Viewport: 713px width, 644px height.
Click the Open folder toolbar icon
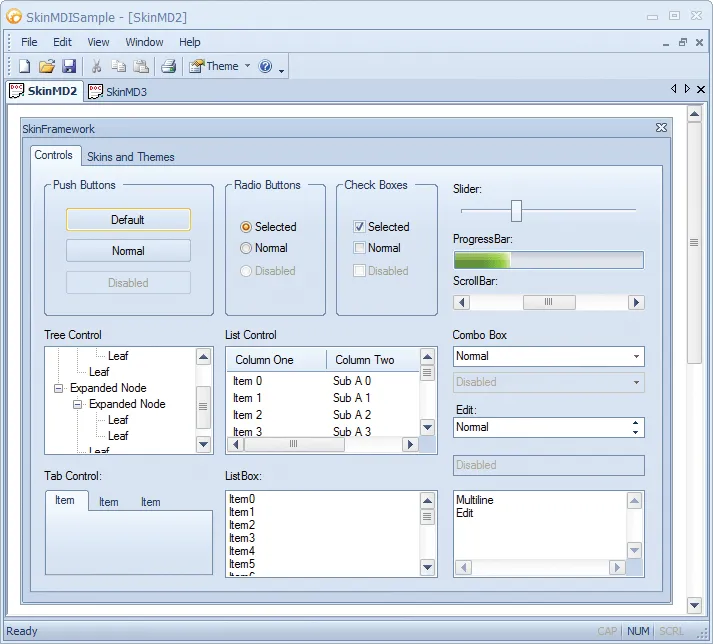[46, 66]
